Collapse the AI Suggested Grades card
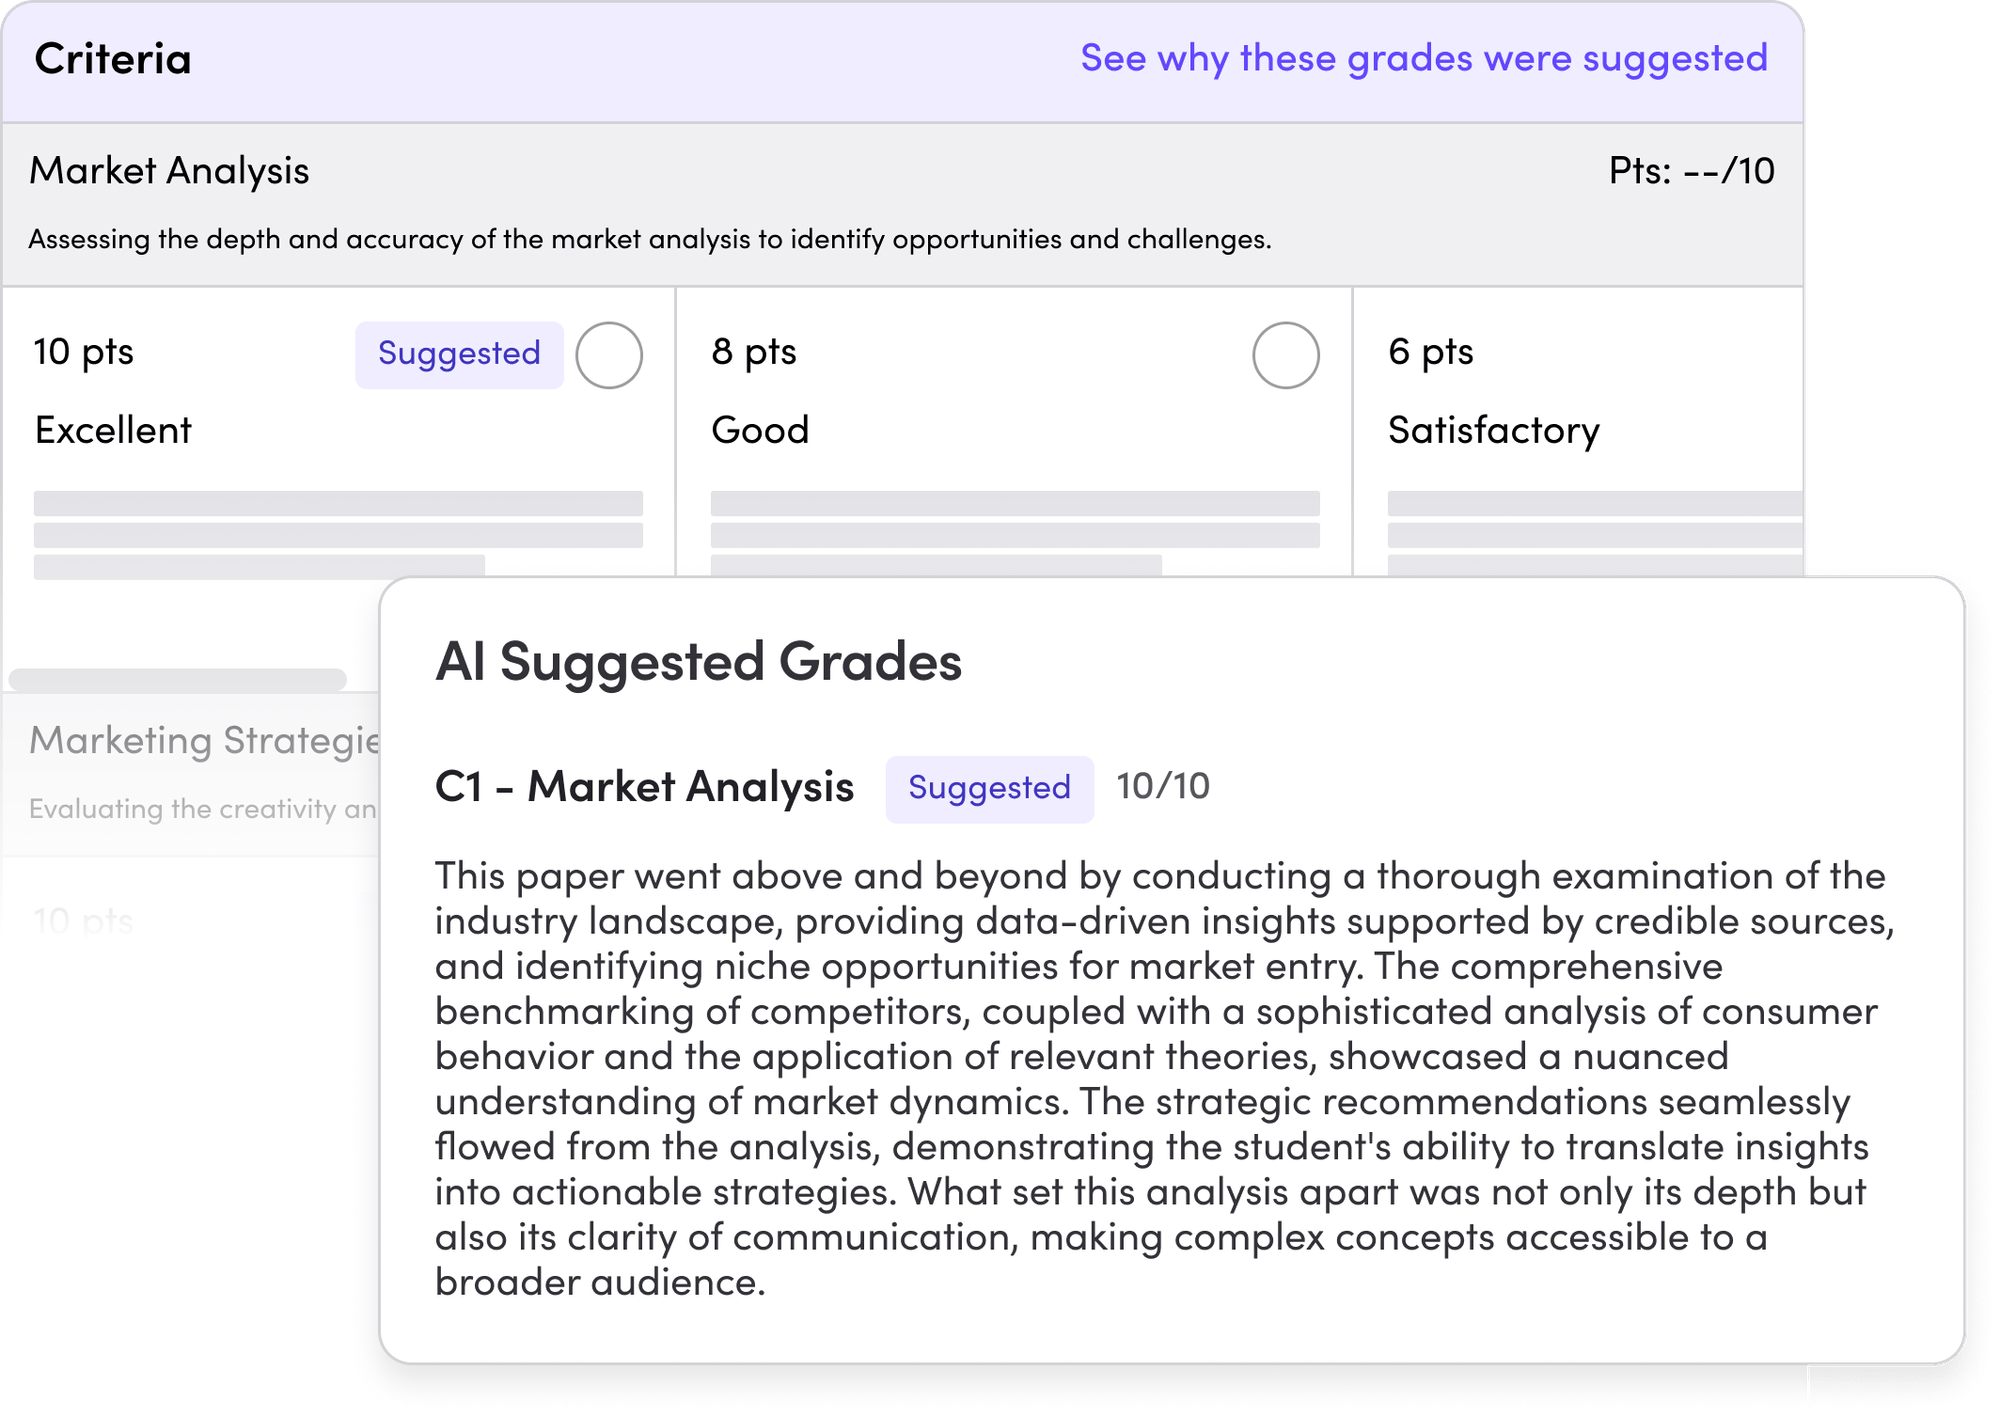The width and height of the screenshot is (2000, 1416). point(700,660)
